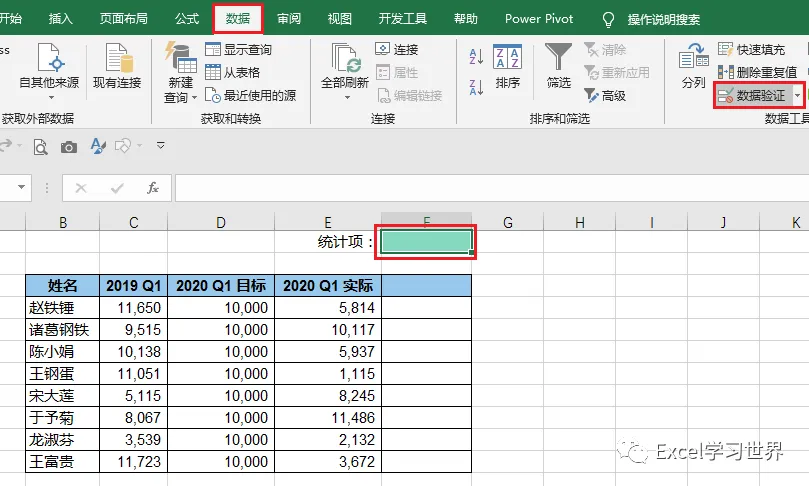Select the green highlighted cell F1

[x=426, y=241]
